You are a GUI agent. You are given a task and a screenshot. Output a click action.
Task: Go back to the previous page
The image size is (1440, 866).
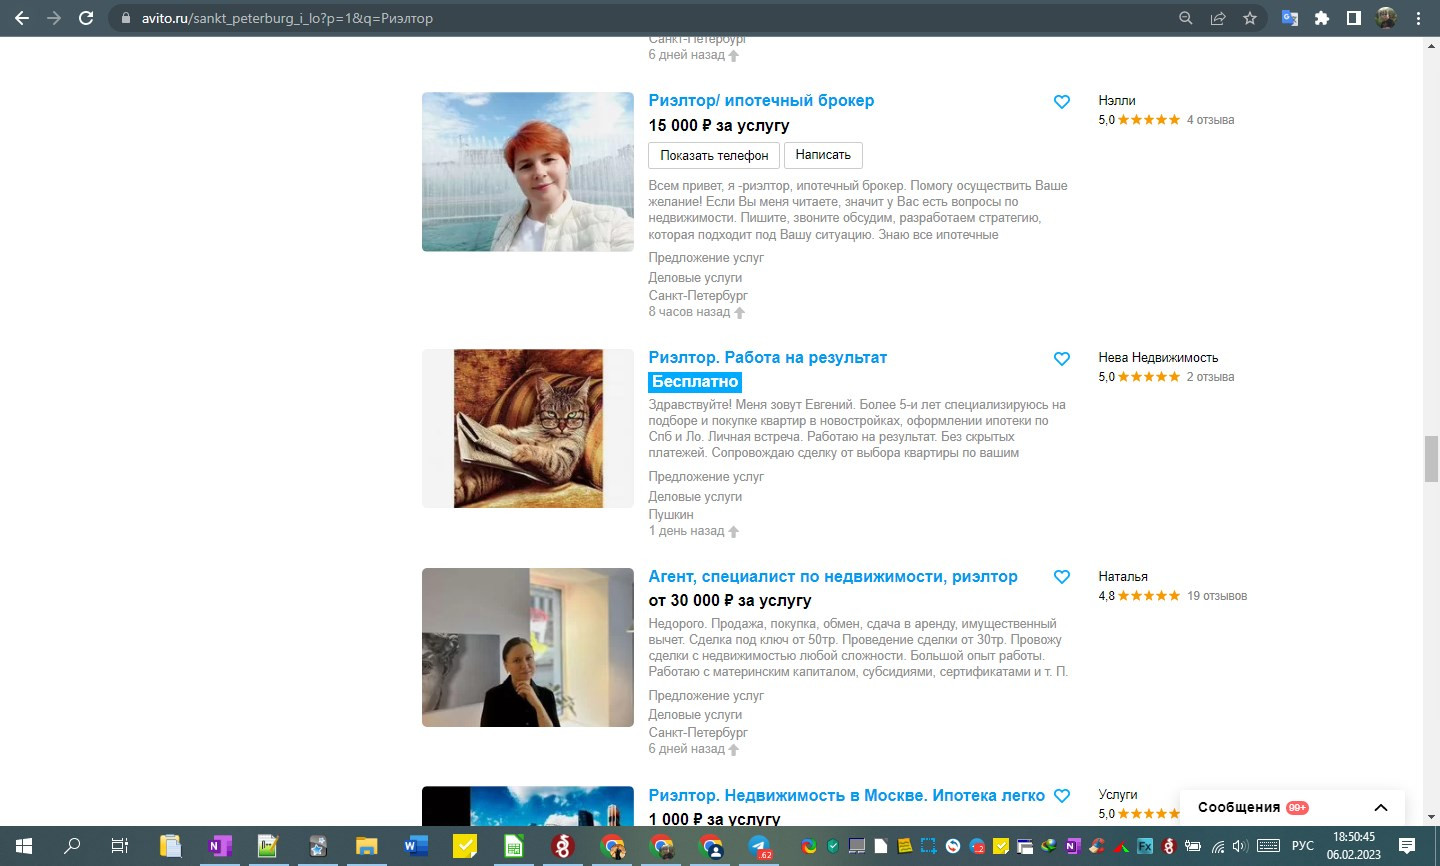point(21,18)
